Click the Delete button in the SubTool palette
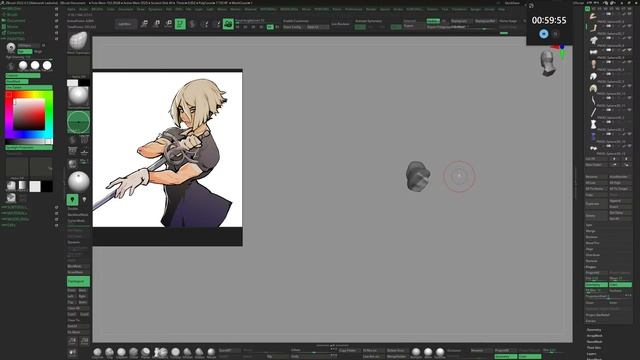640x360 pixels. tap(596, 216)
